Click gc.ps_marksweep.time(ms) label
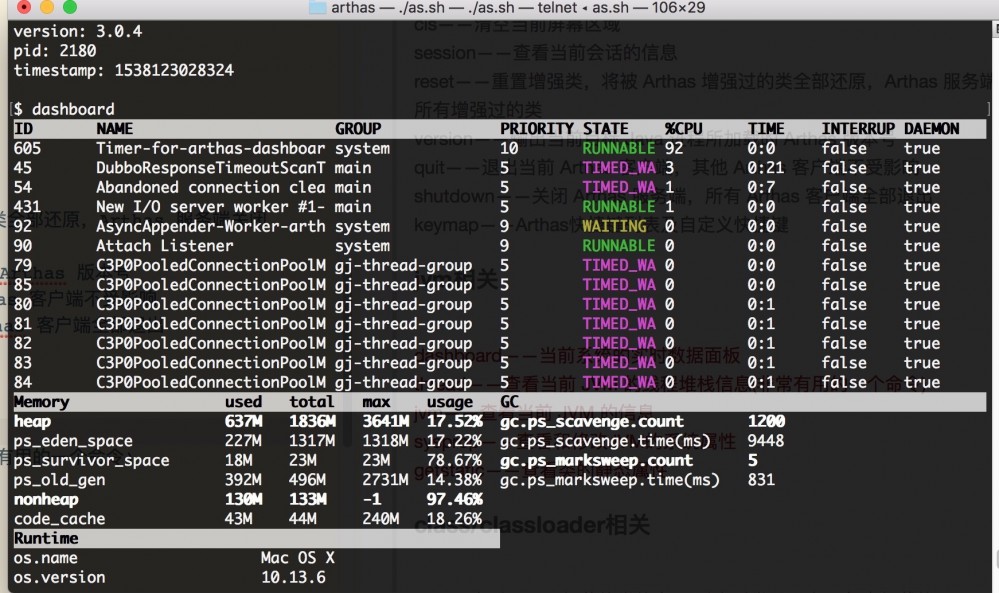This screenshot has width=999, height=593. pos(610,480)
